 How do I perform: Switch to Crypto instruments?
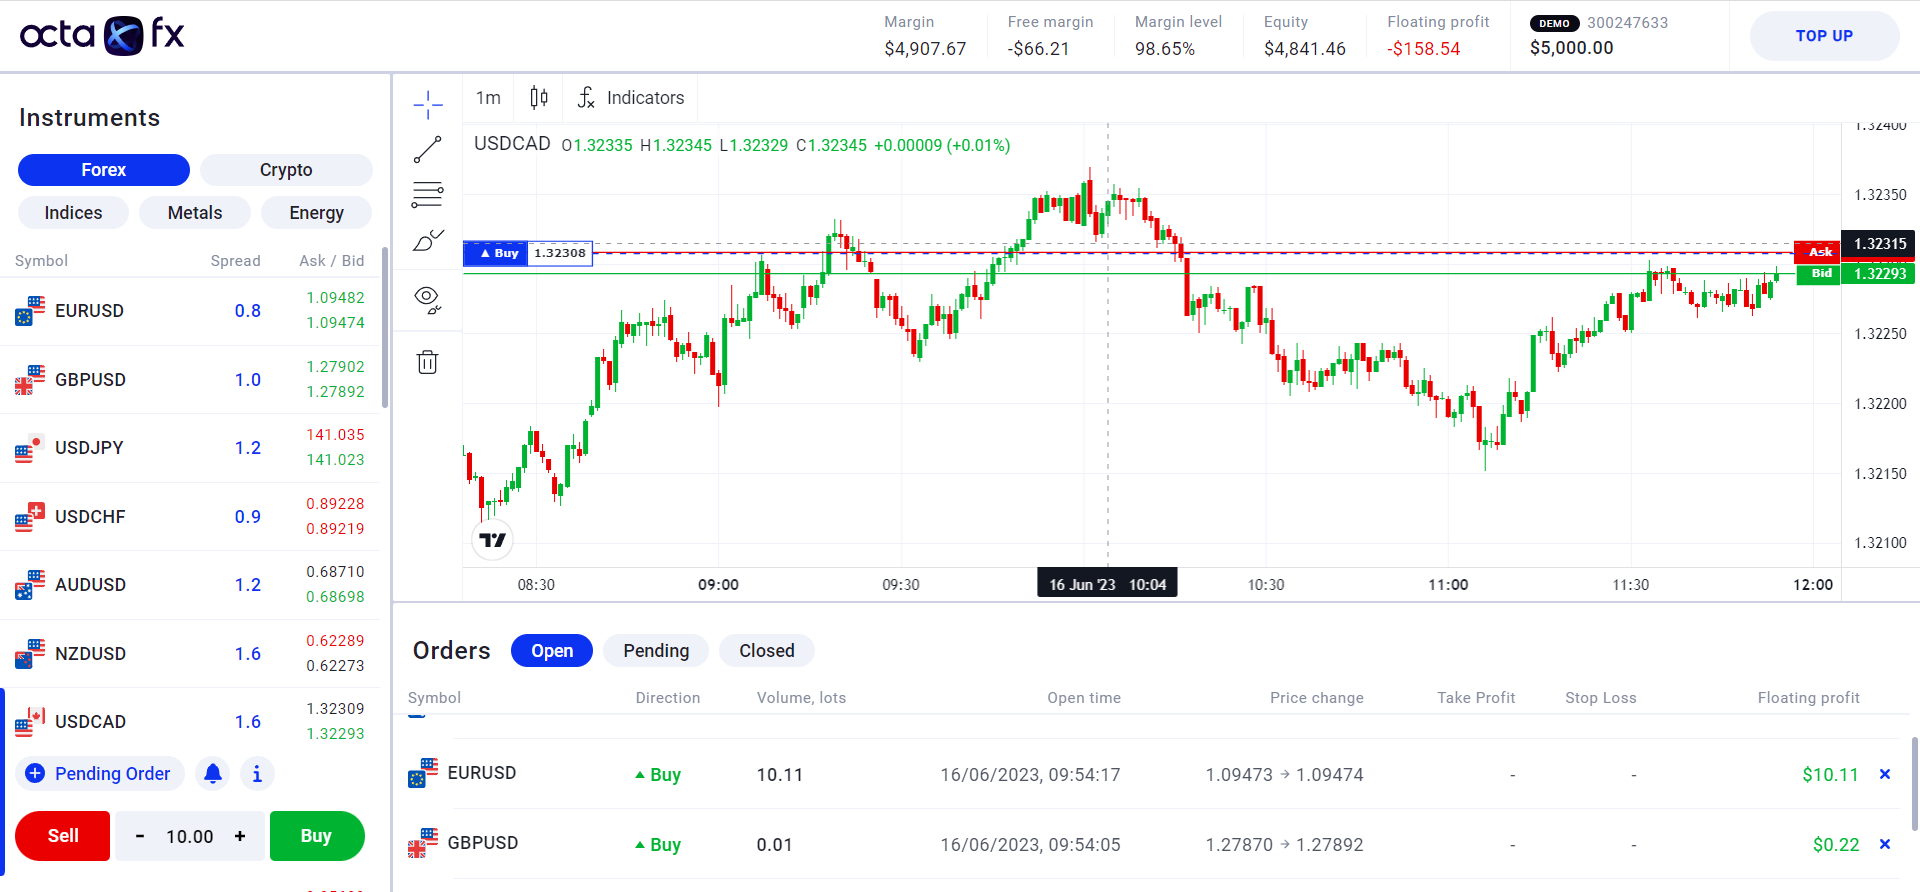pyautogui.click(x=286, y=170)
